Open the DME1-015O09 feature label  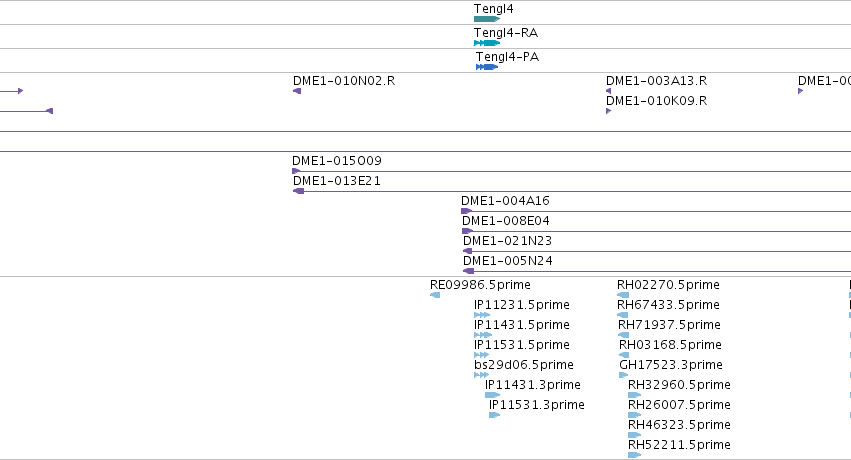[x=336, y=161]
